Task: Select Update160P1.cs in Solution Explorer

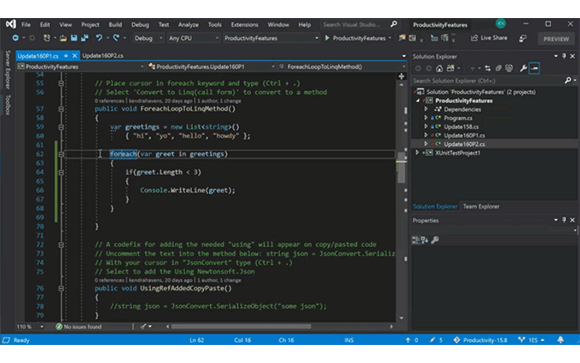Action: click(464, 135)
